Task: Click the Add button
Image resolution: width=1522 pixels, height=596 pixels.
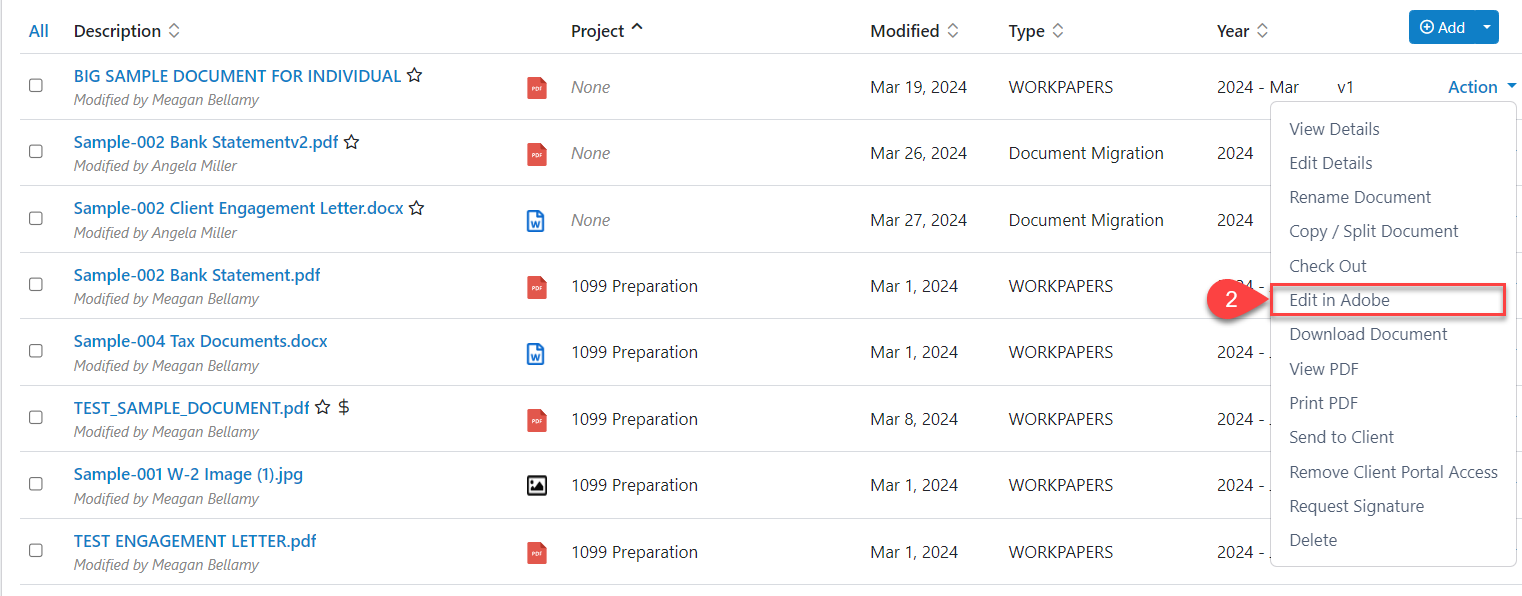Action: [x=1442, y=27]
